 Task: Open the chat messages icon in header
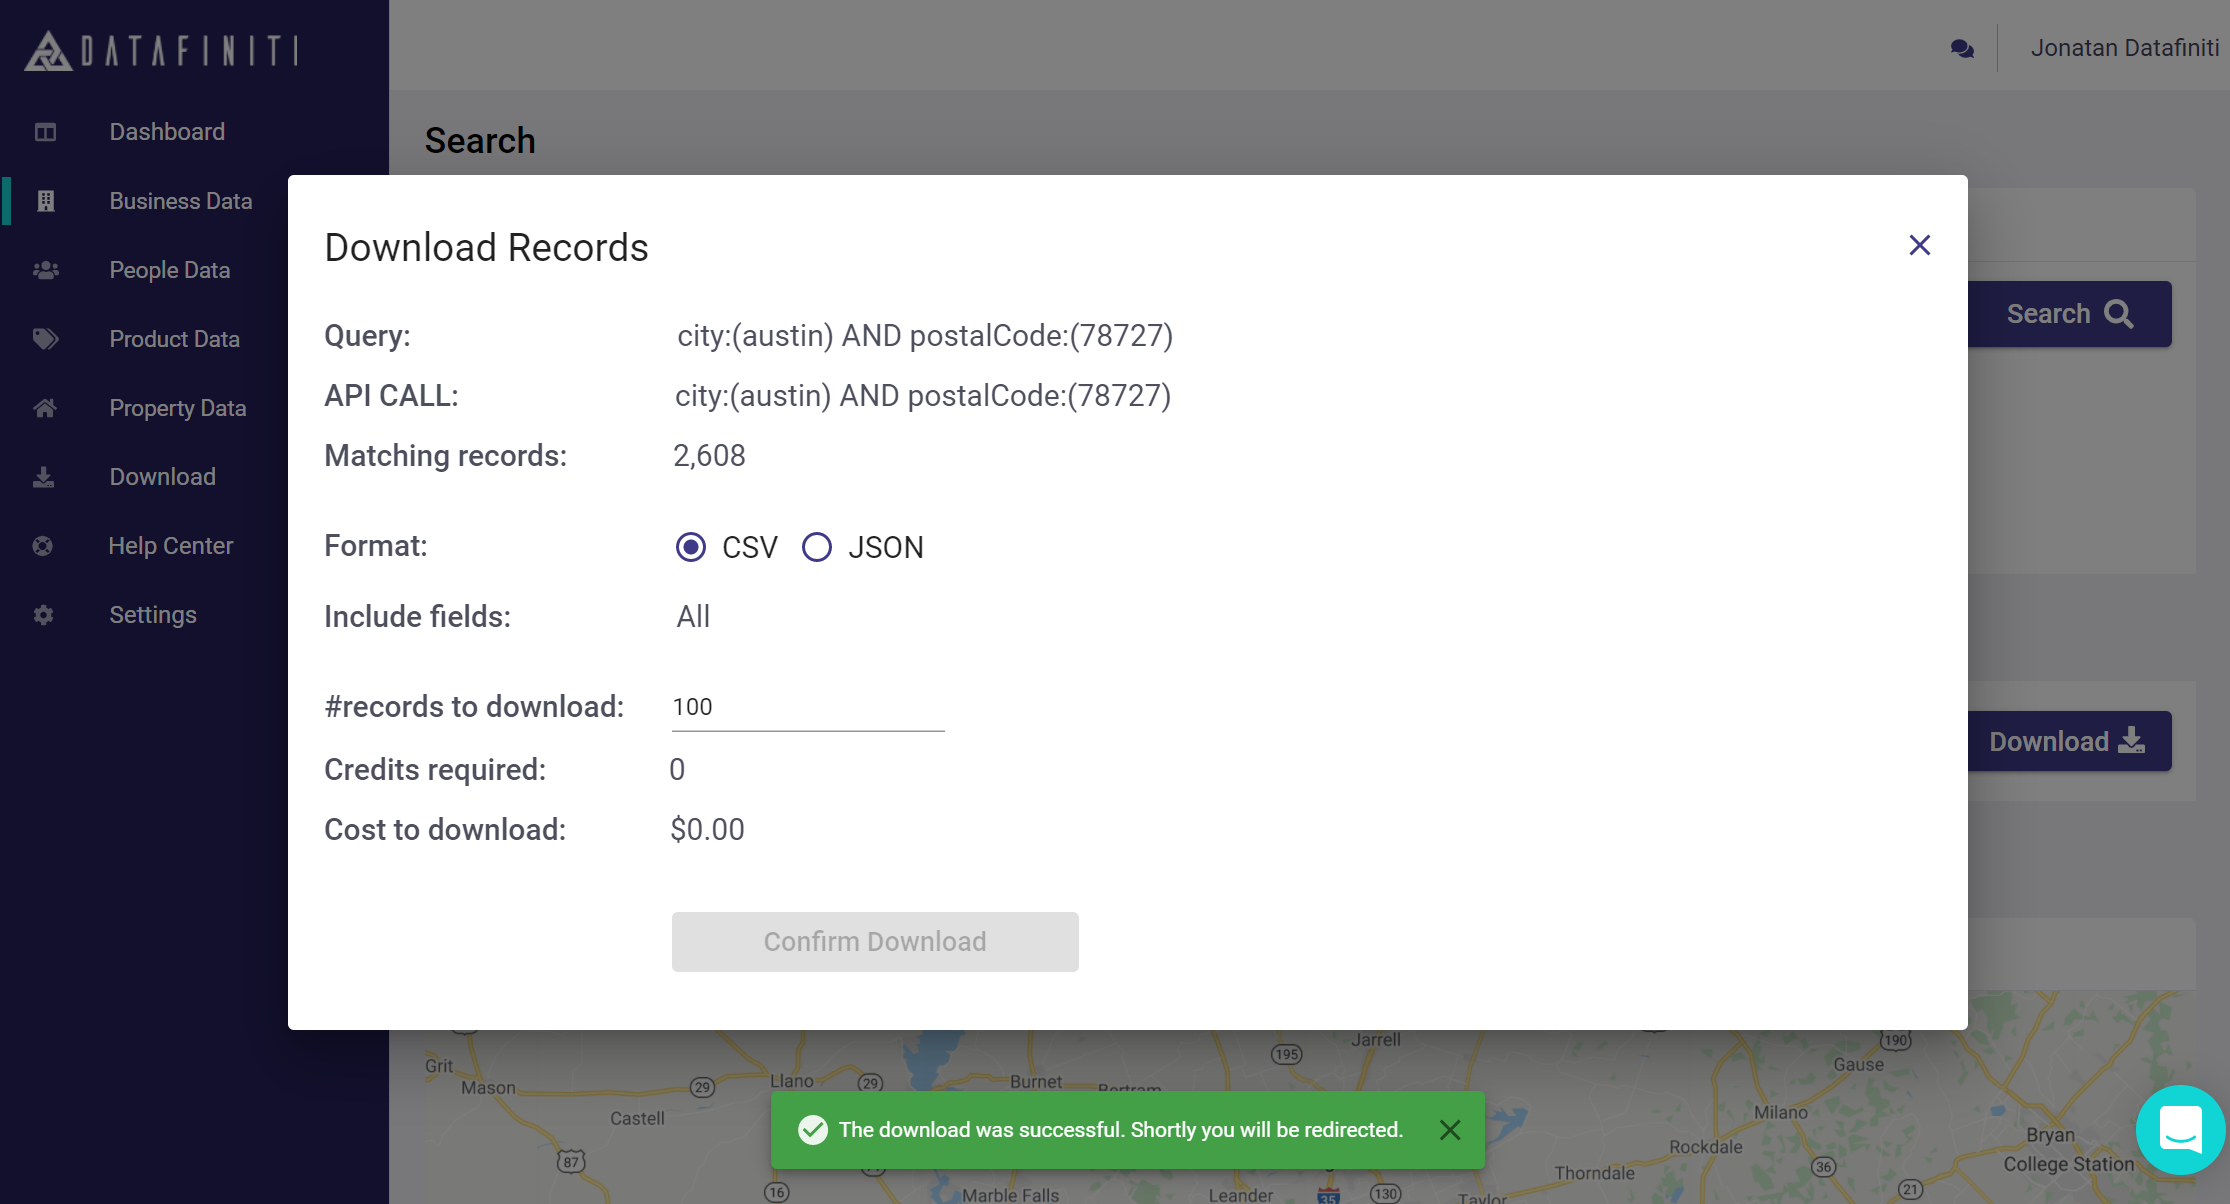click(1962, 48)
